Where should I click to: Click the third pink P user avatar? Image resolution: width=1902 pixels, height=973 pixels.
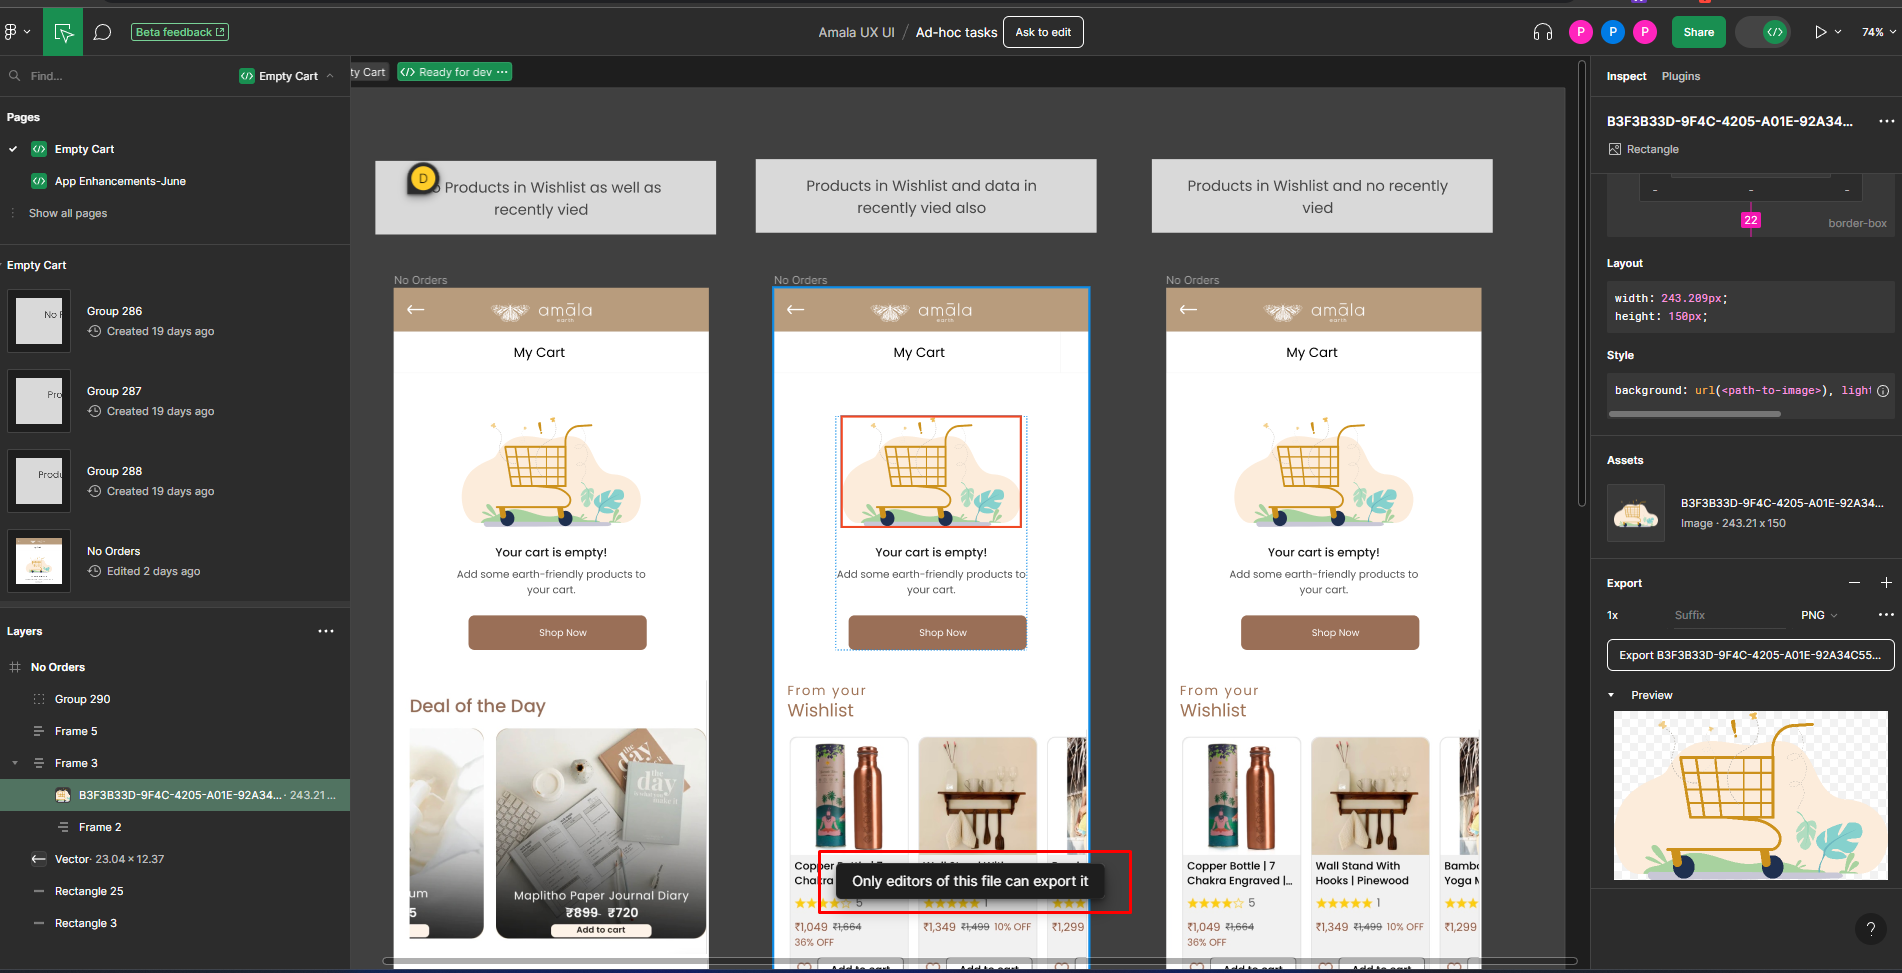(x=1644, y=32)
